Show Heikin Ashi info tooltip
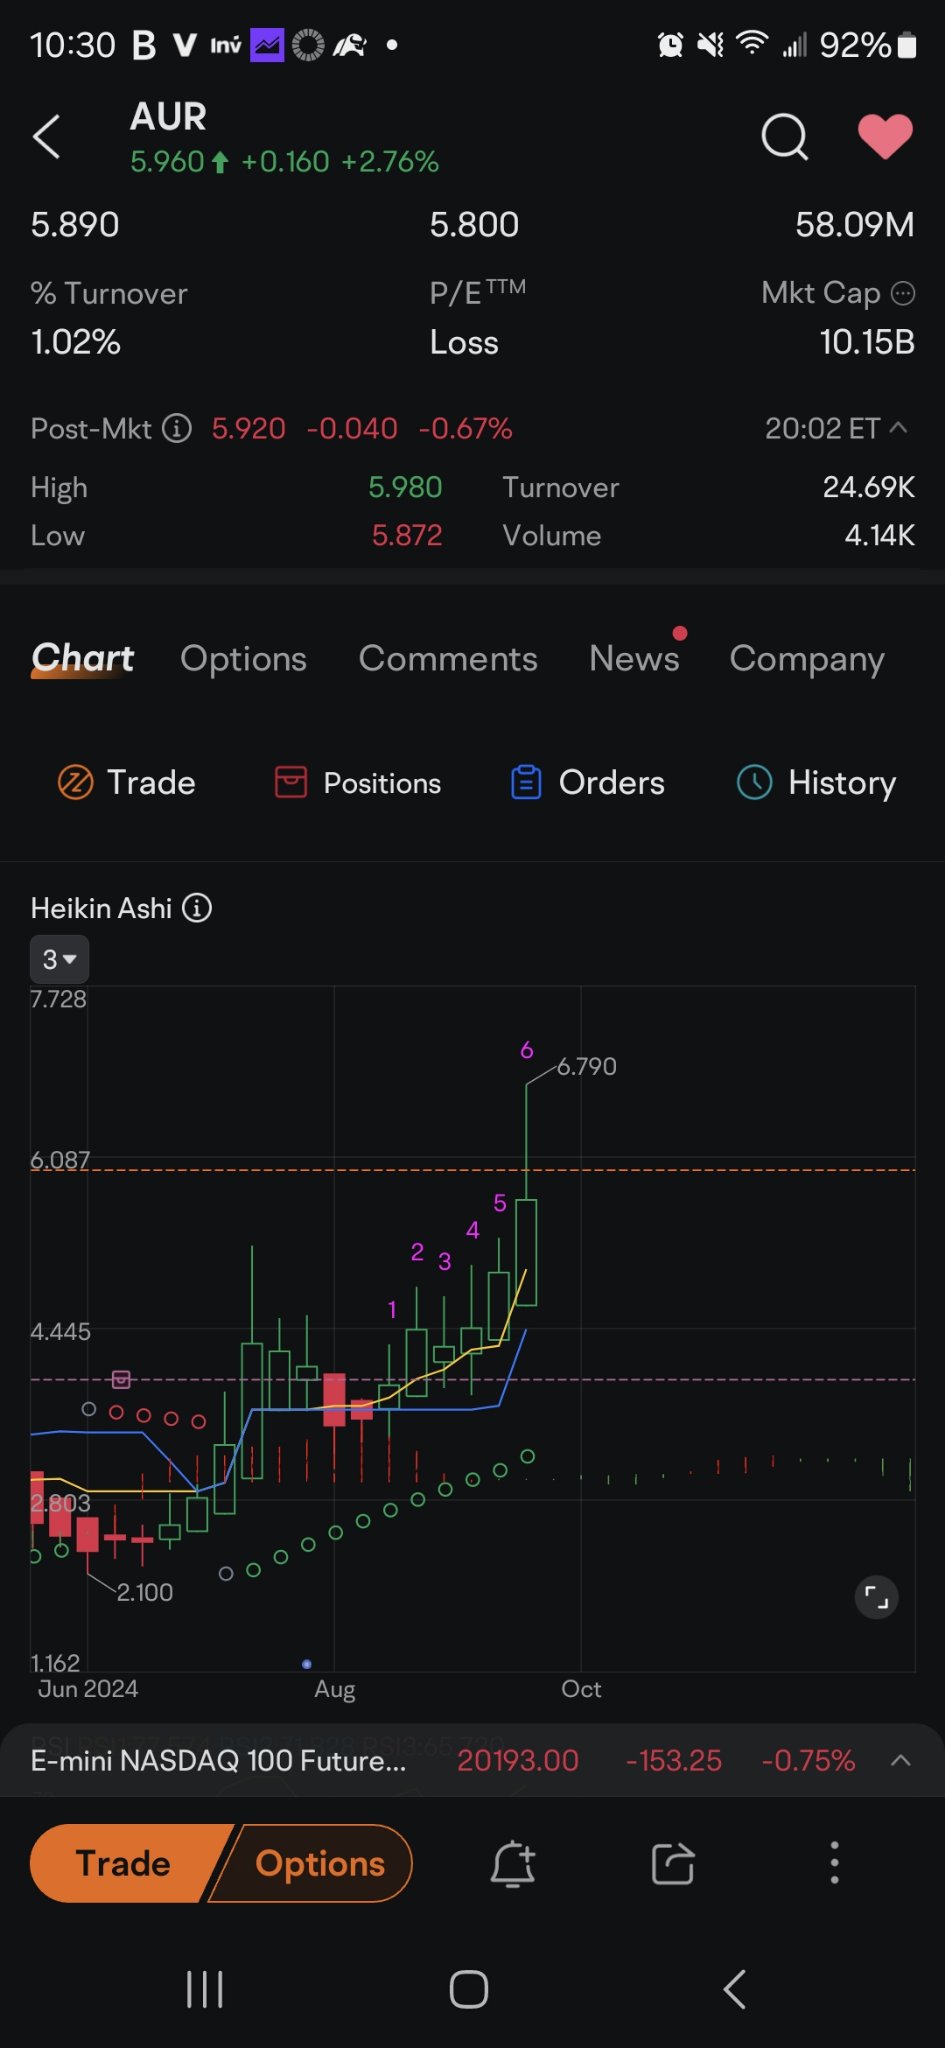The height and width of the screenshot is (2048, 945). pos(197,908)
